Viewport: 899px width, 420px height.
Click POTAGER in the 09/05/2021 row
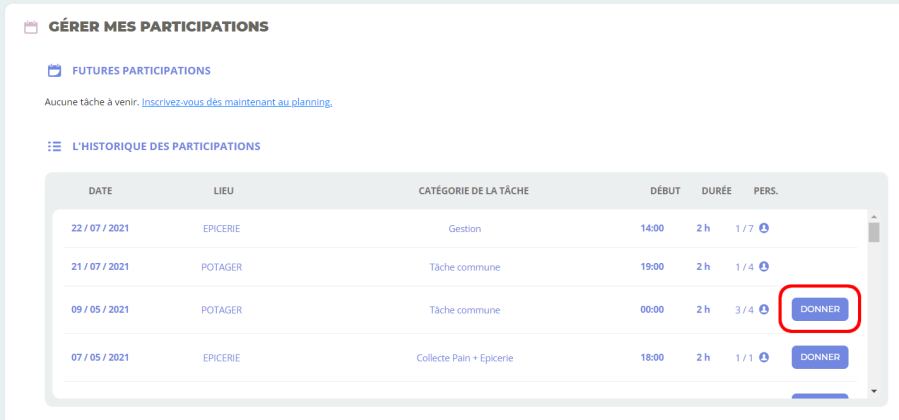[x=222, y=310]
